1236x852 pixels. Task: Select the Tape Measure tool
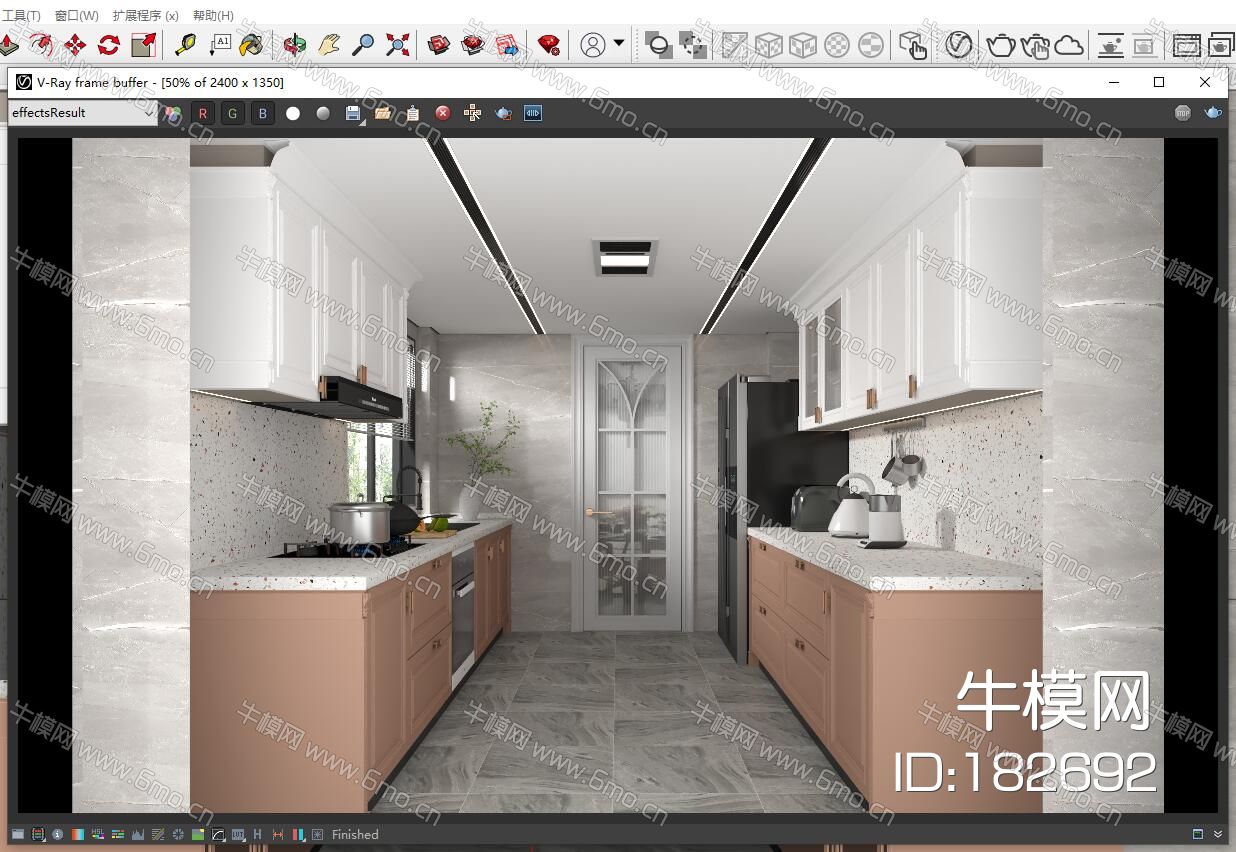pos(185,44)
